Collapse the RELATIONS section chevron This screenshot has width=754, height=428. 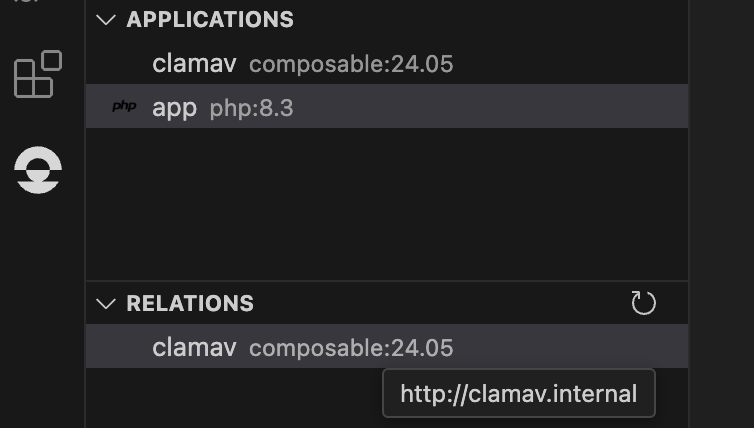106,303
